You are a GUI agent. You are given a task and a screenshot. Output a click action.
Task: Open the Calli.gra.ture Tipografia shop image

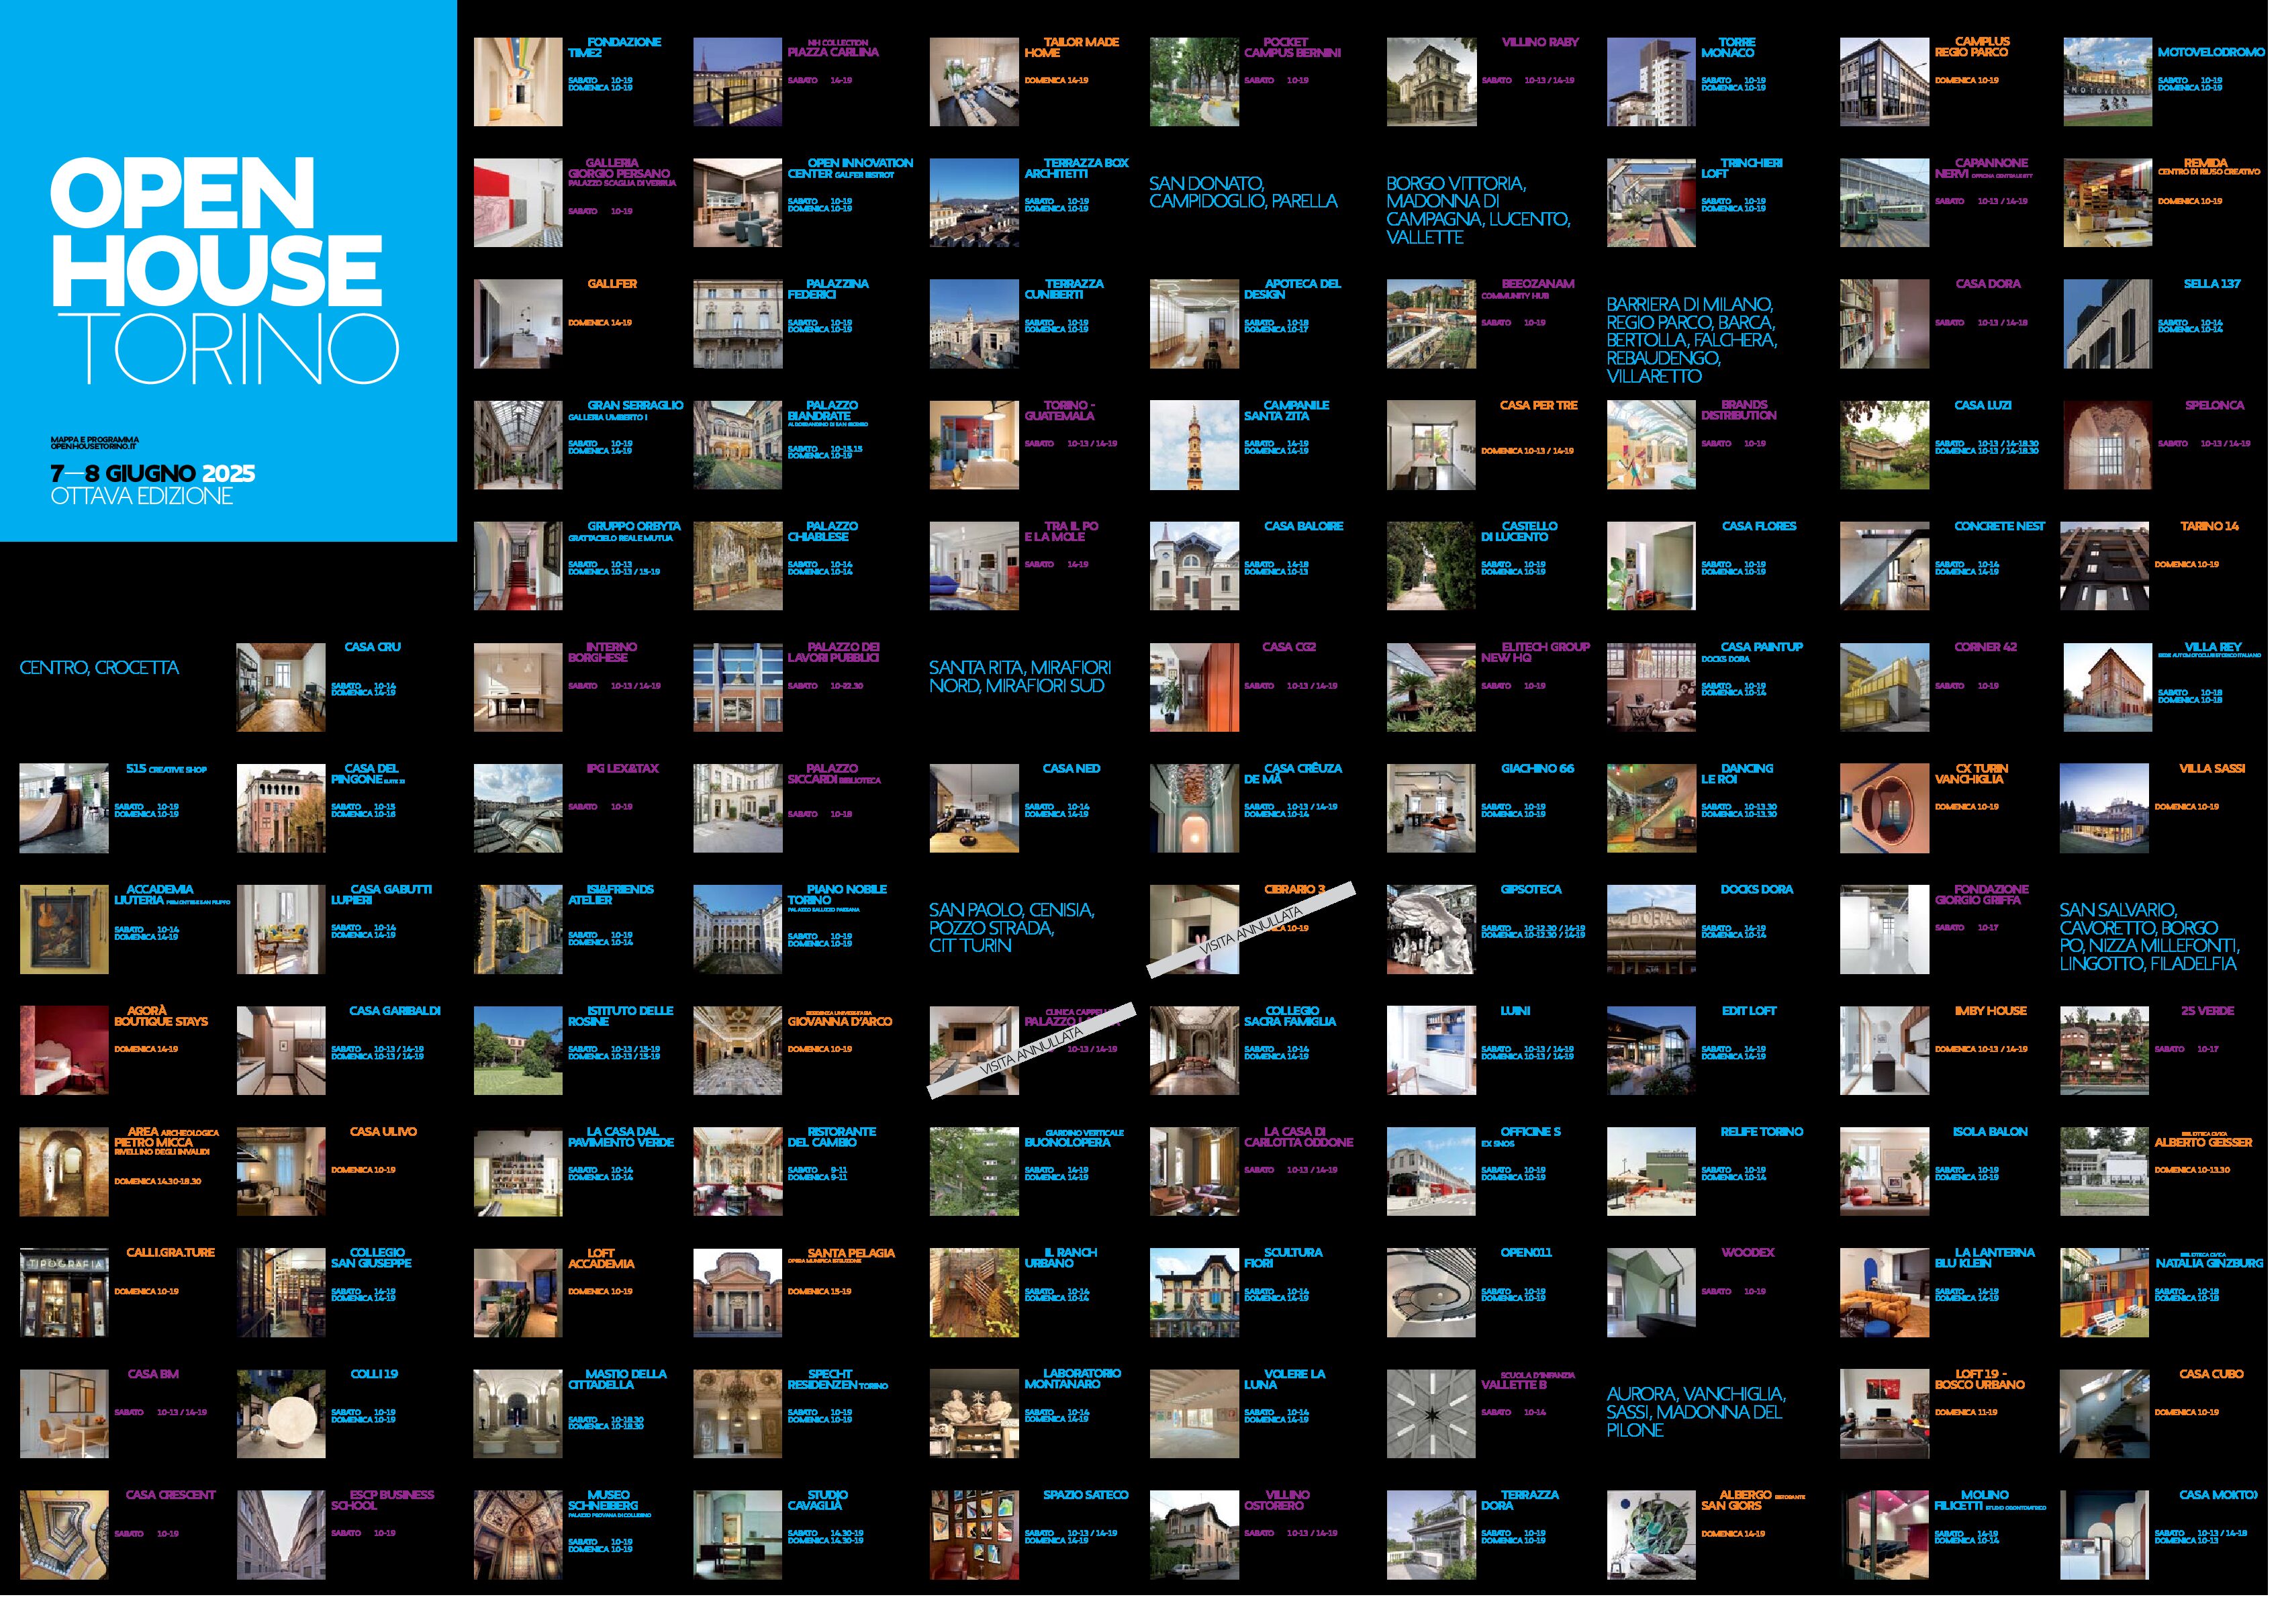[64, 1292]
